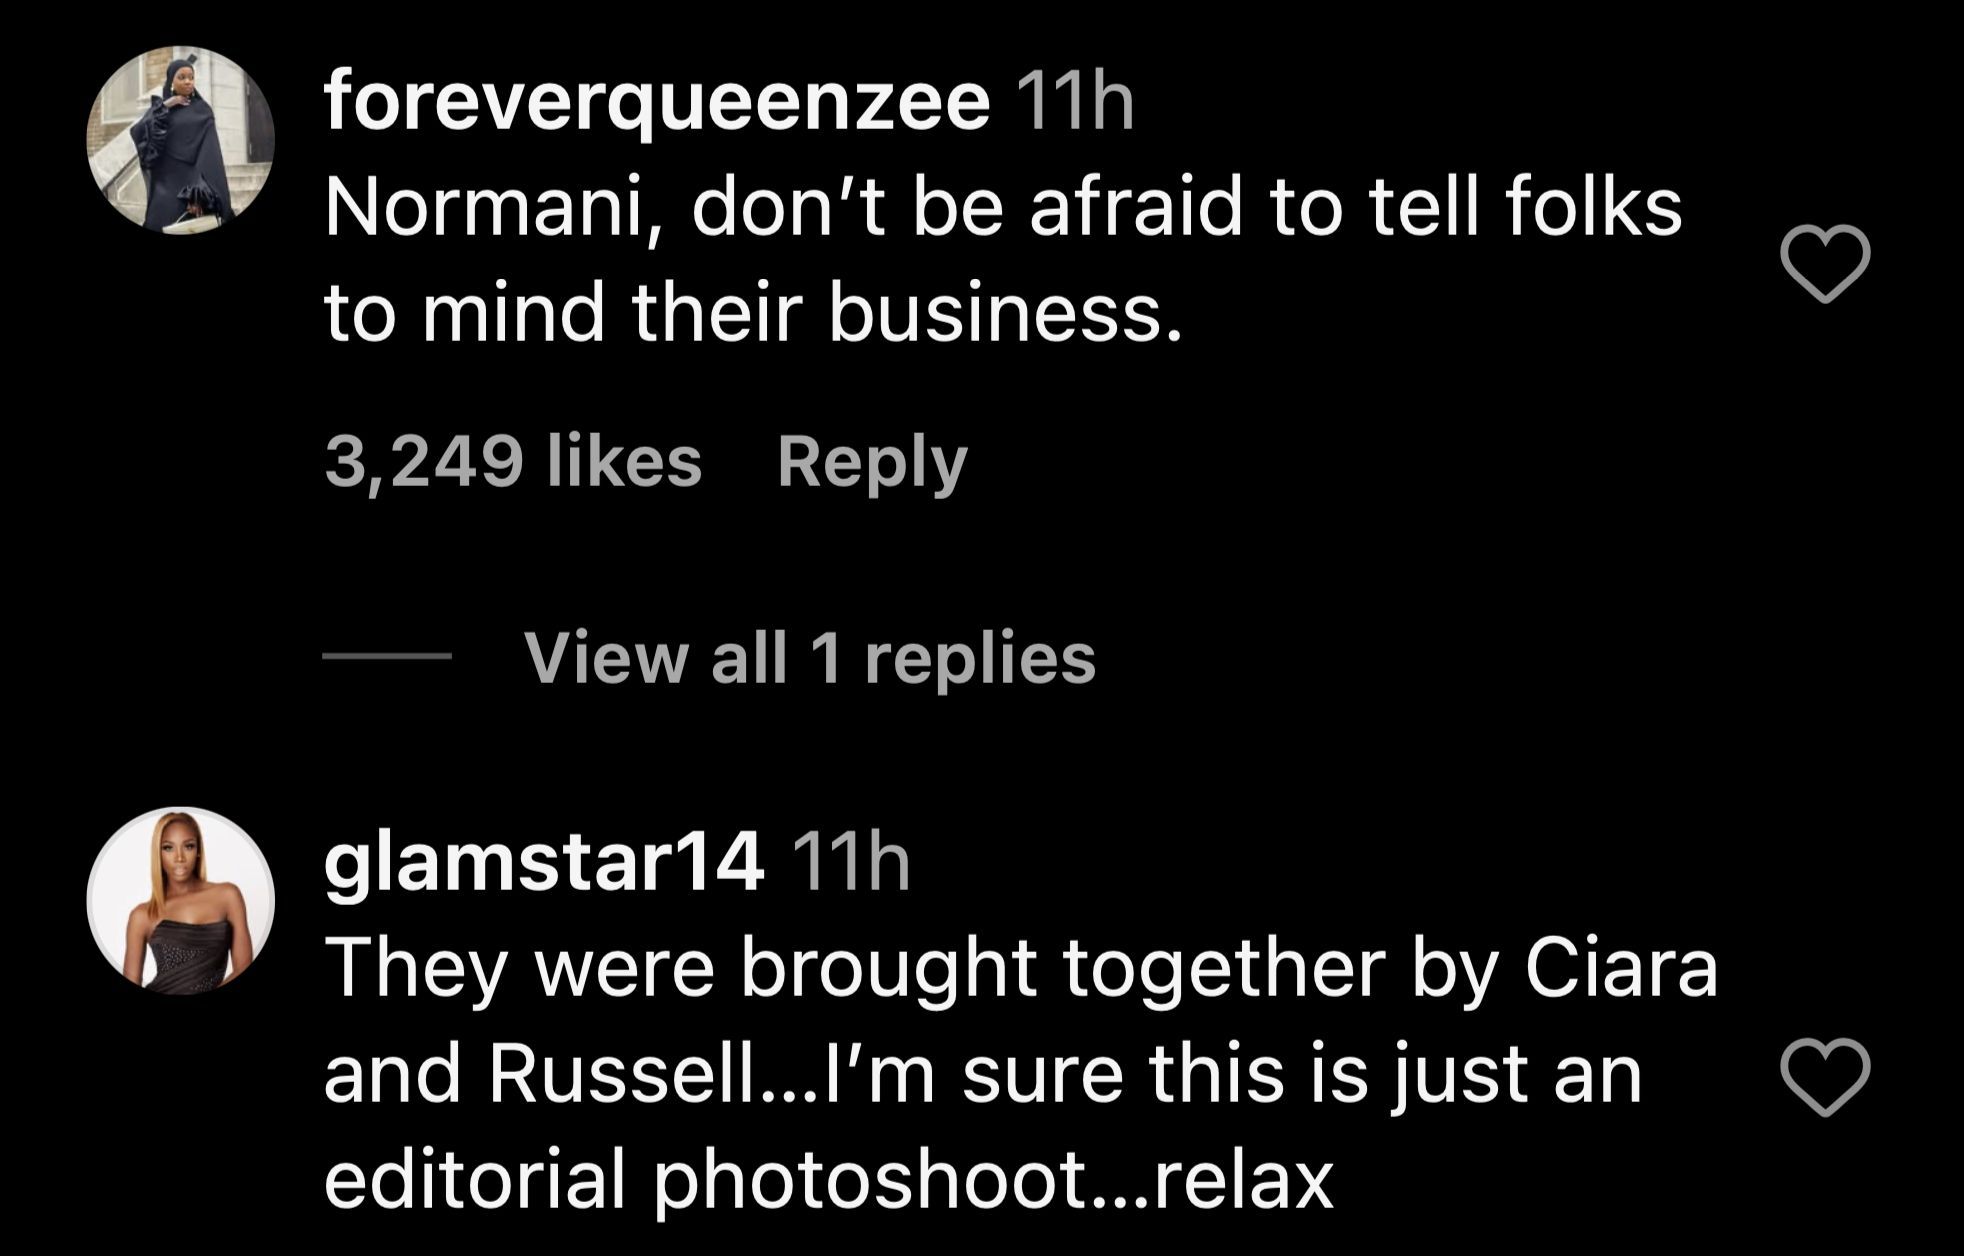Screen dimensions: 1964x1256
Task: Tap the heart beside glamstar14's comment
Action: pyautogui.click(x=1825, y=1077)
